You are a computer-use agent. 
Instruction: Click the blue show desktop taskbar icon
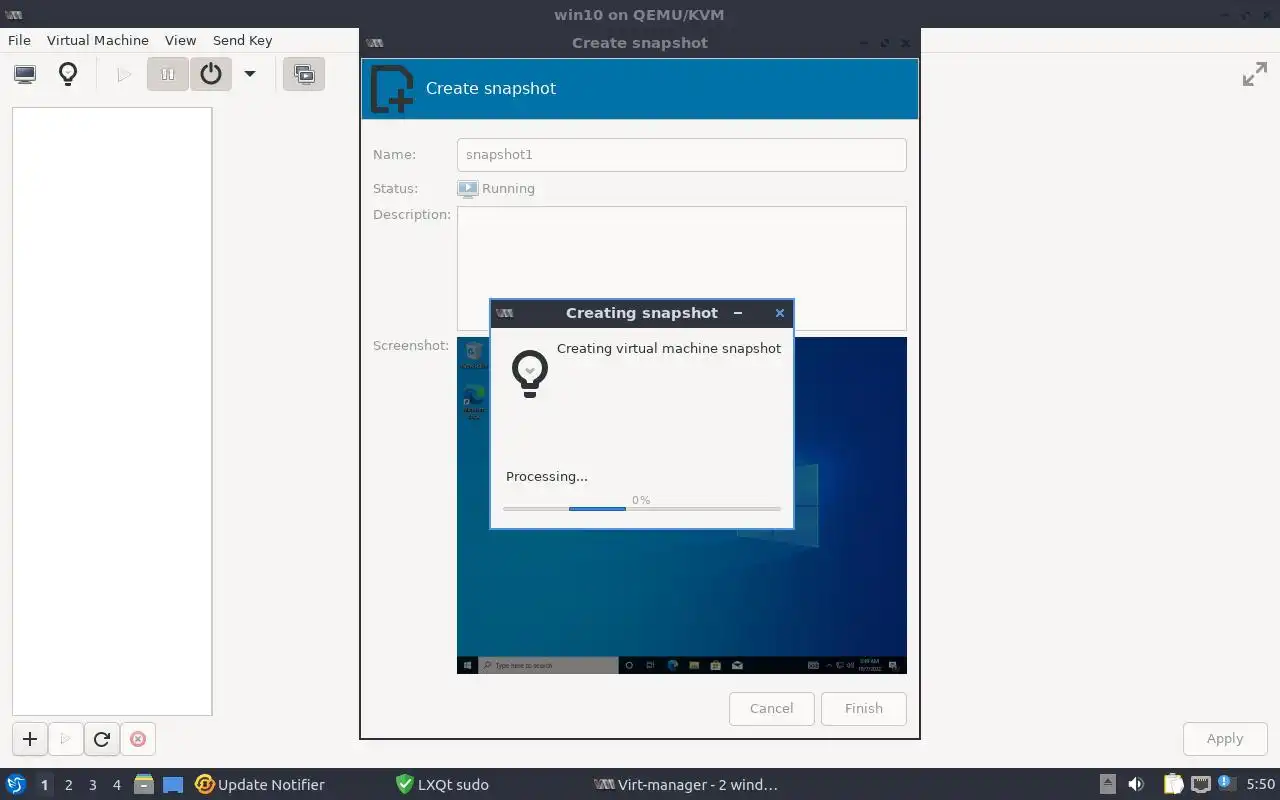173,785
